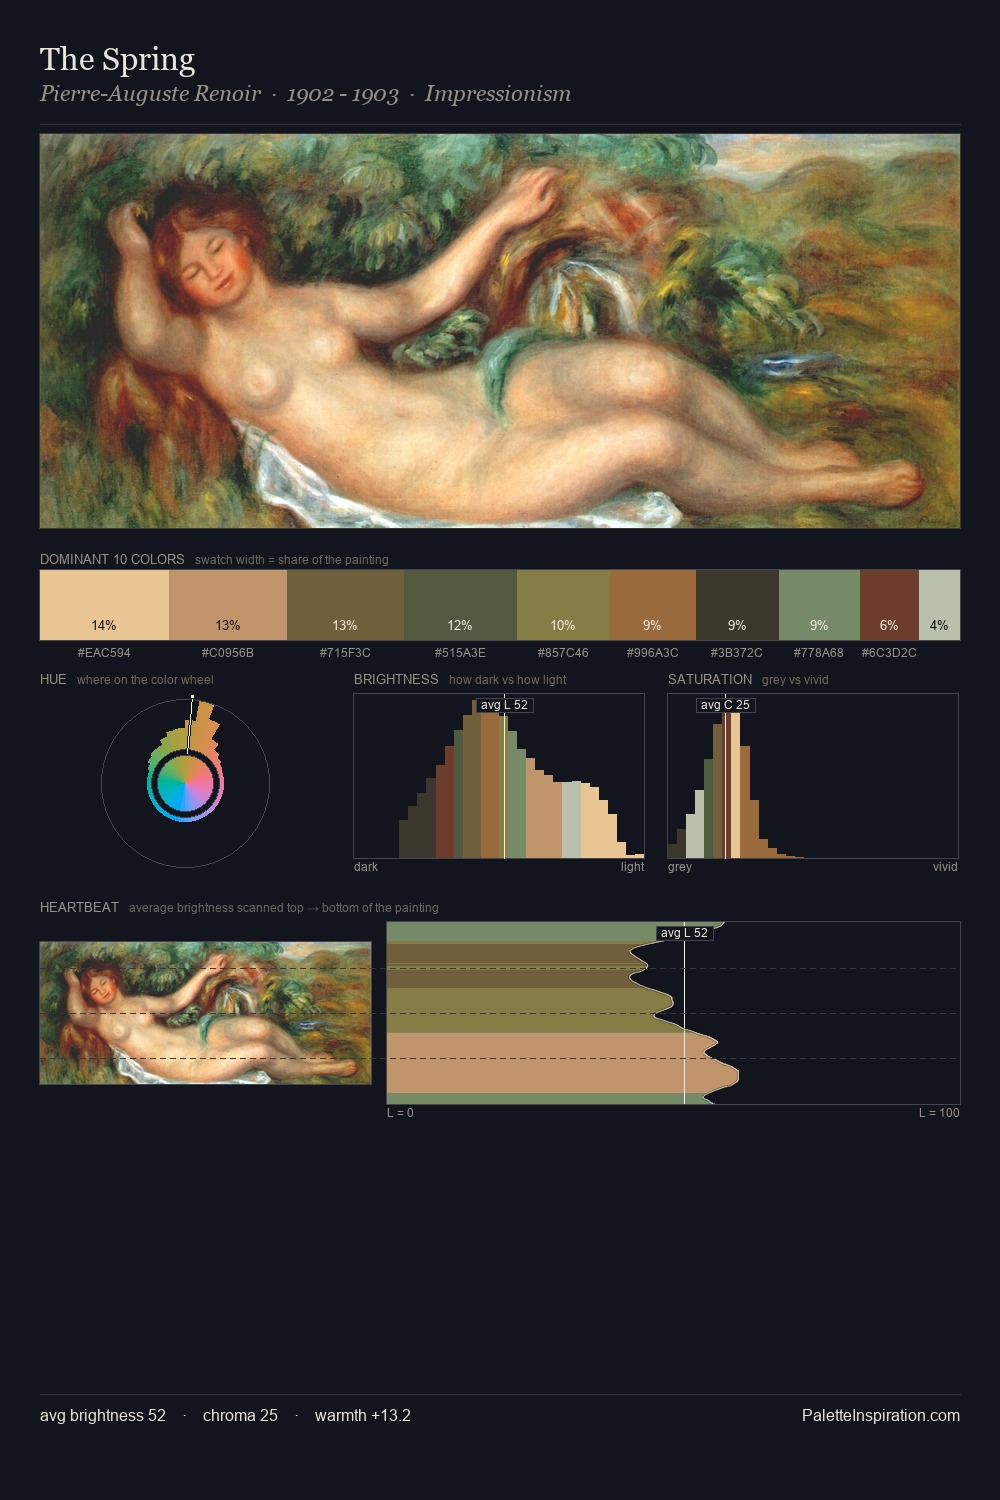
Task: Click the pale grey 4% swatch
Action: coord(939,605)
